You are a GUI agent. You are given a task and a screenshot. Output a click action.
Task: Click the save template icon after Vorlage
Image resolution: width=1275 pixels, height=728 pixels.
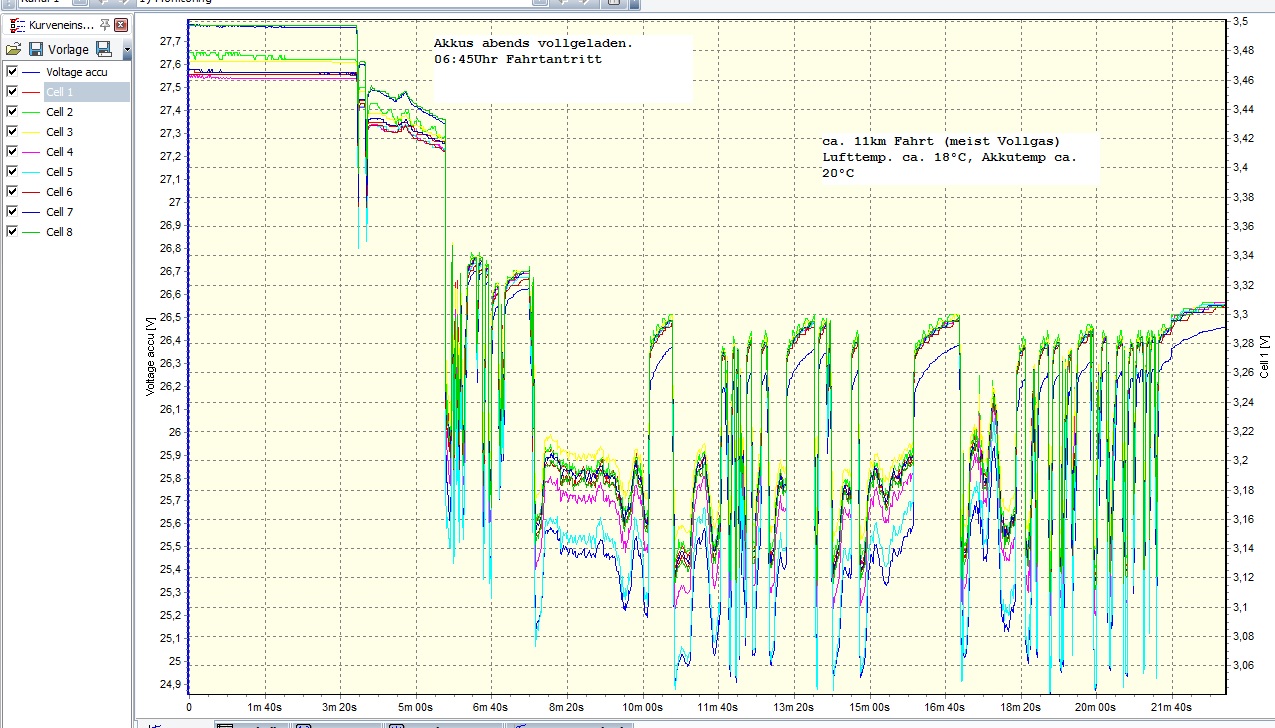[x=104, y=49]
